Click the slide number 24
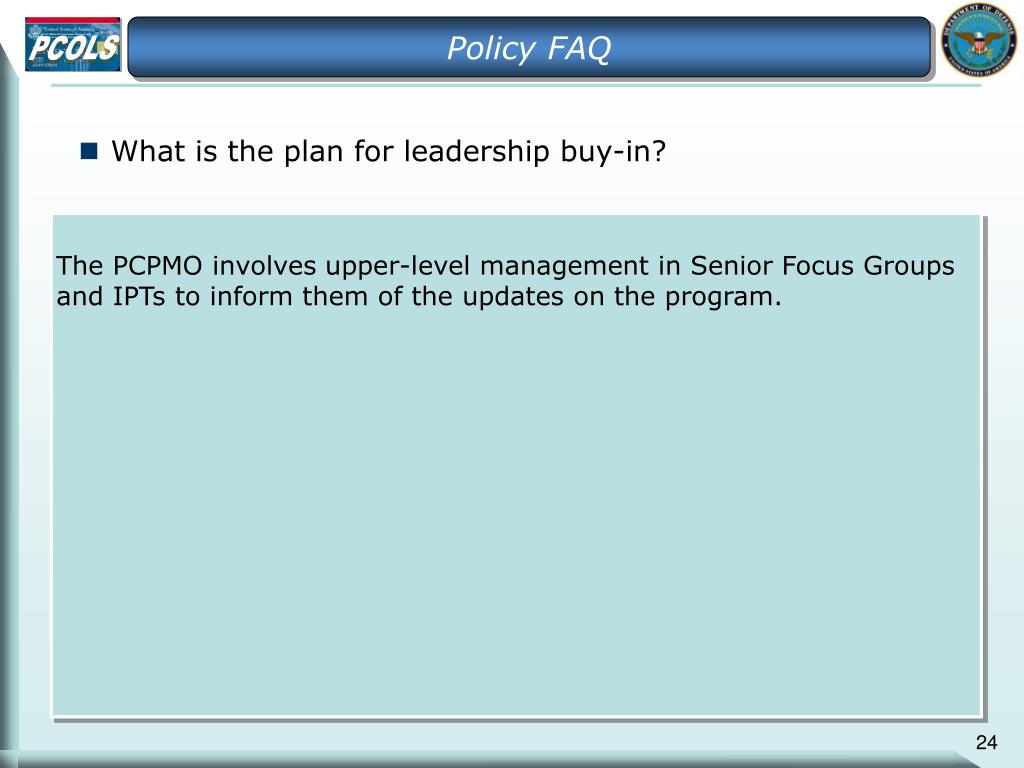 [986, 743]
